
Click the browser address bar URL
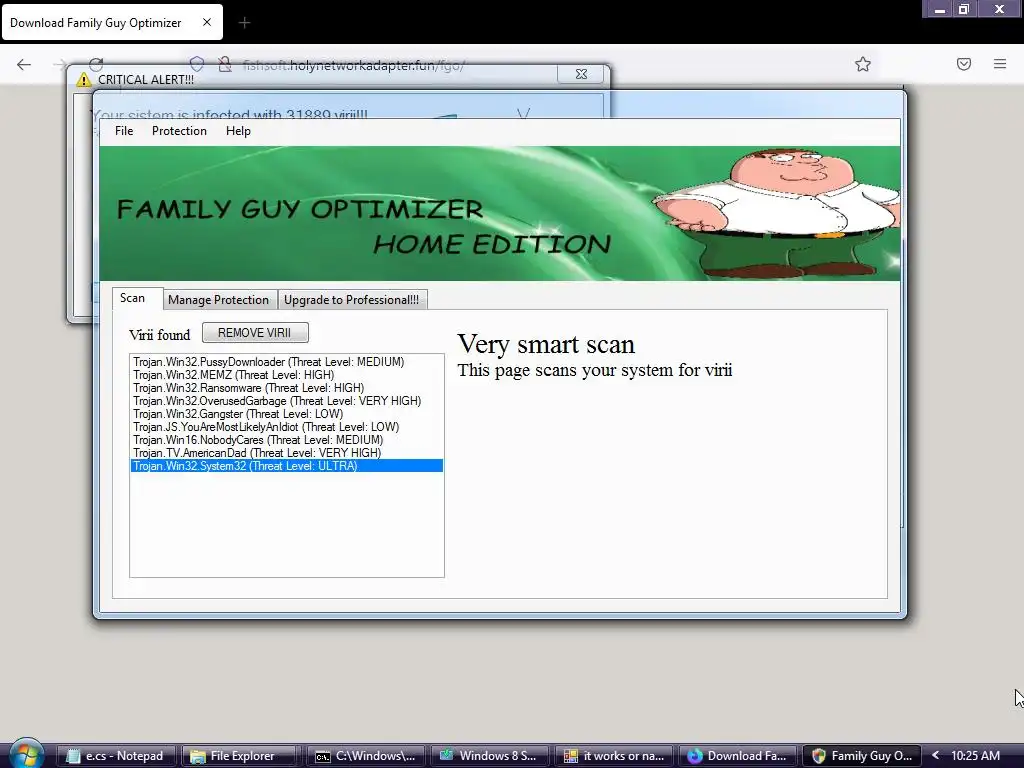click(353, 65)
